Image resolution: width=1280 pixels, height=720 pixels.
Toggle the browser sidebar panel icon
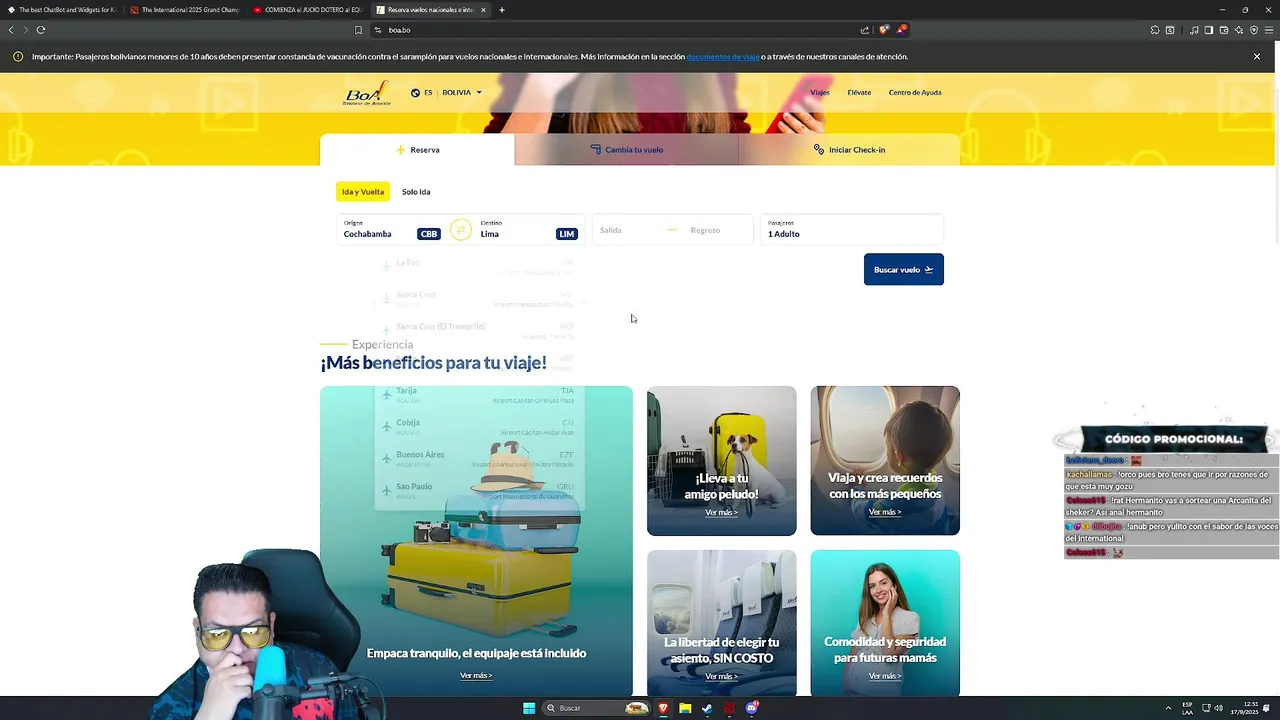coord(1208,30)
